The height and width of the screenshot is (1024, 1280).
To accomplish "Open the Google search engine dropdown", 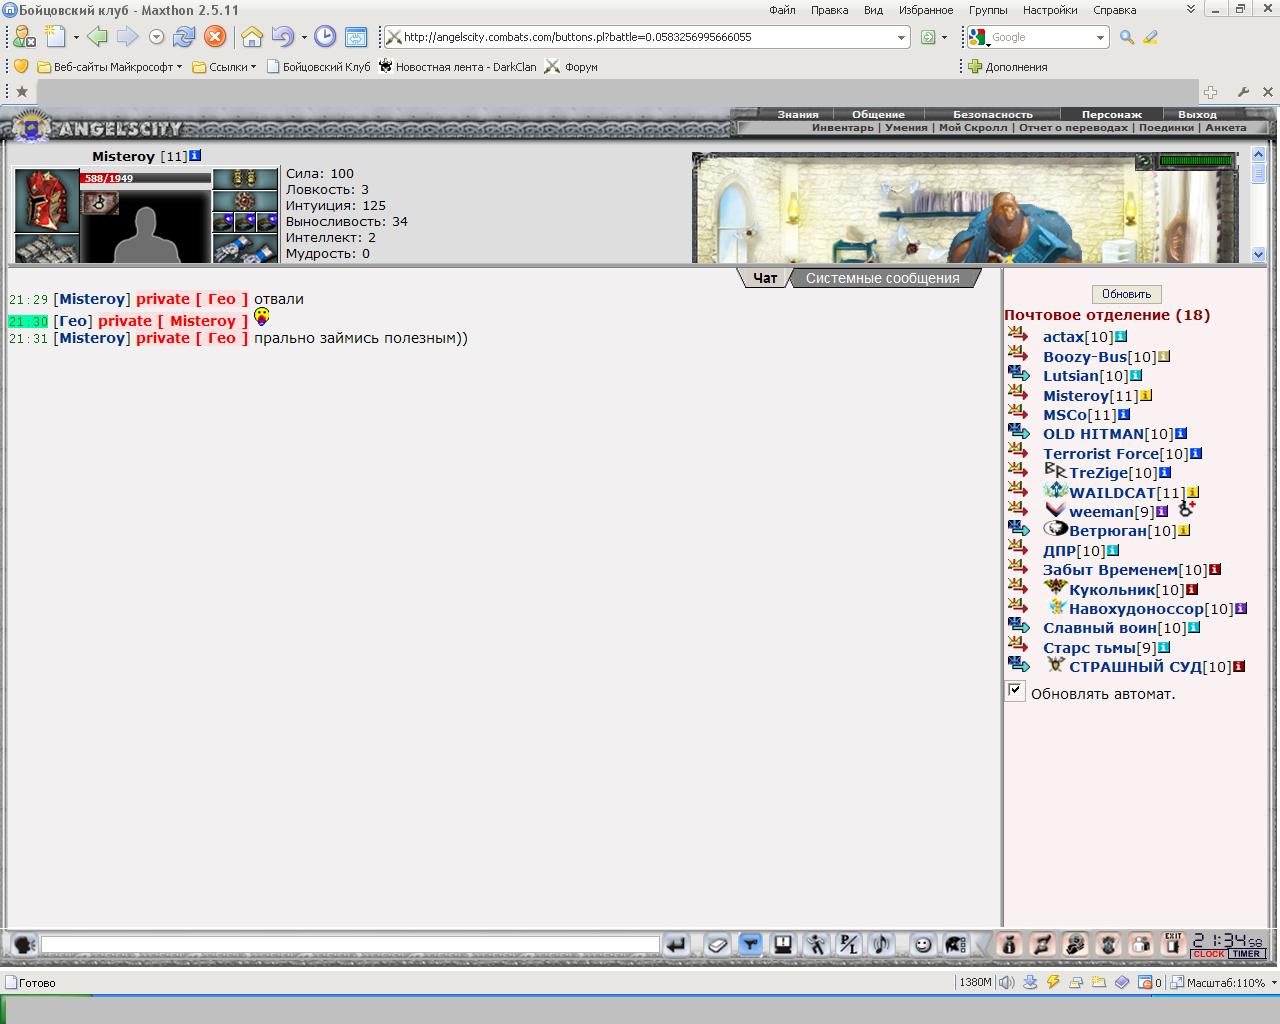I will tap(1100, 37).
